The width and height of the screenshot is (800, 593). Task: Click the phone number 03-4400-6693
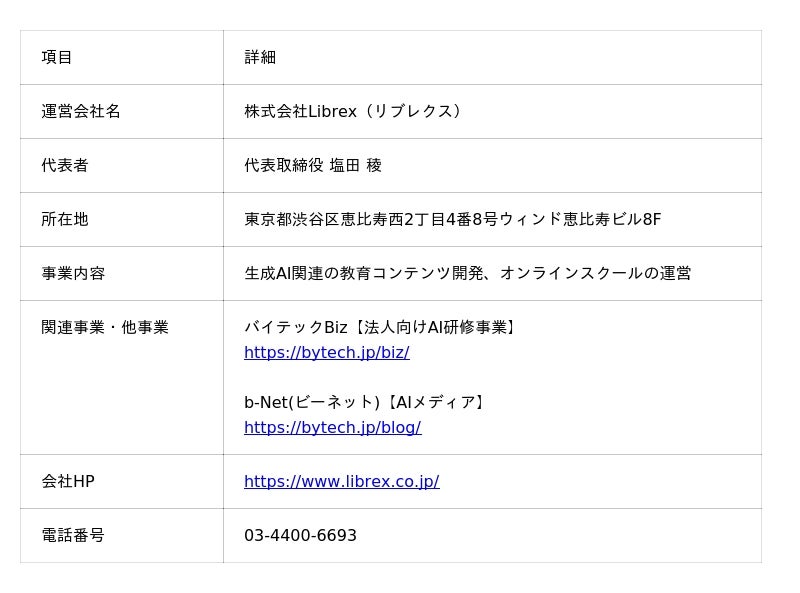click(300, 536)
